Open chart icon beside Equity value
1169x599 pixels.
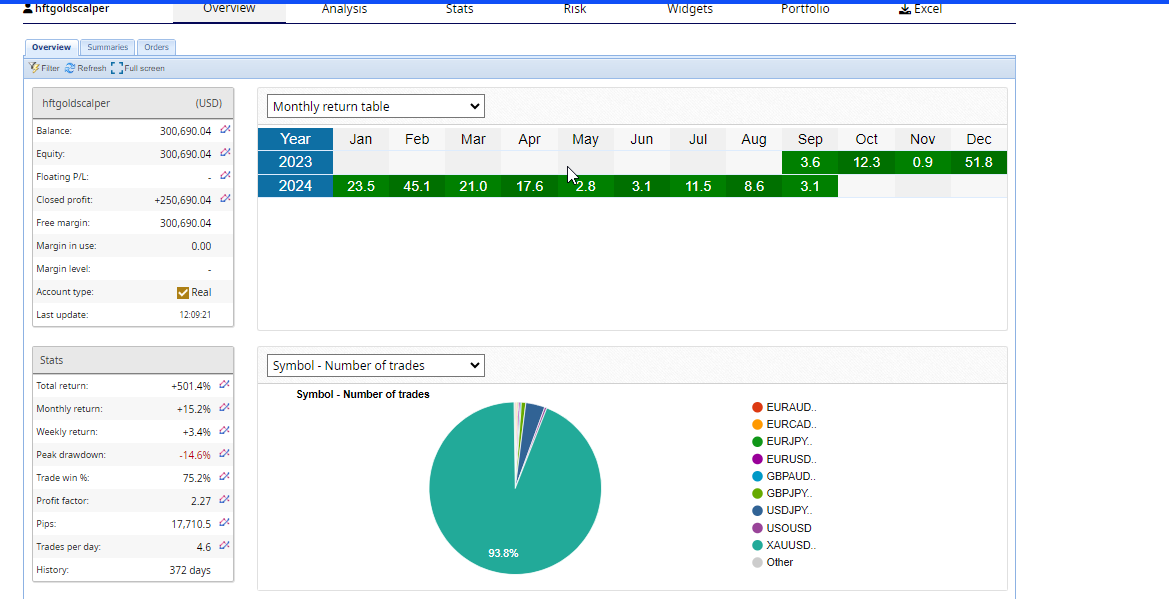tap(225, 153)
